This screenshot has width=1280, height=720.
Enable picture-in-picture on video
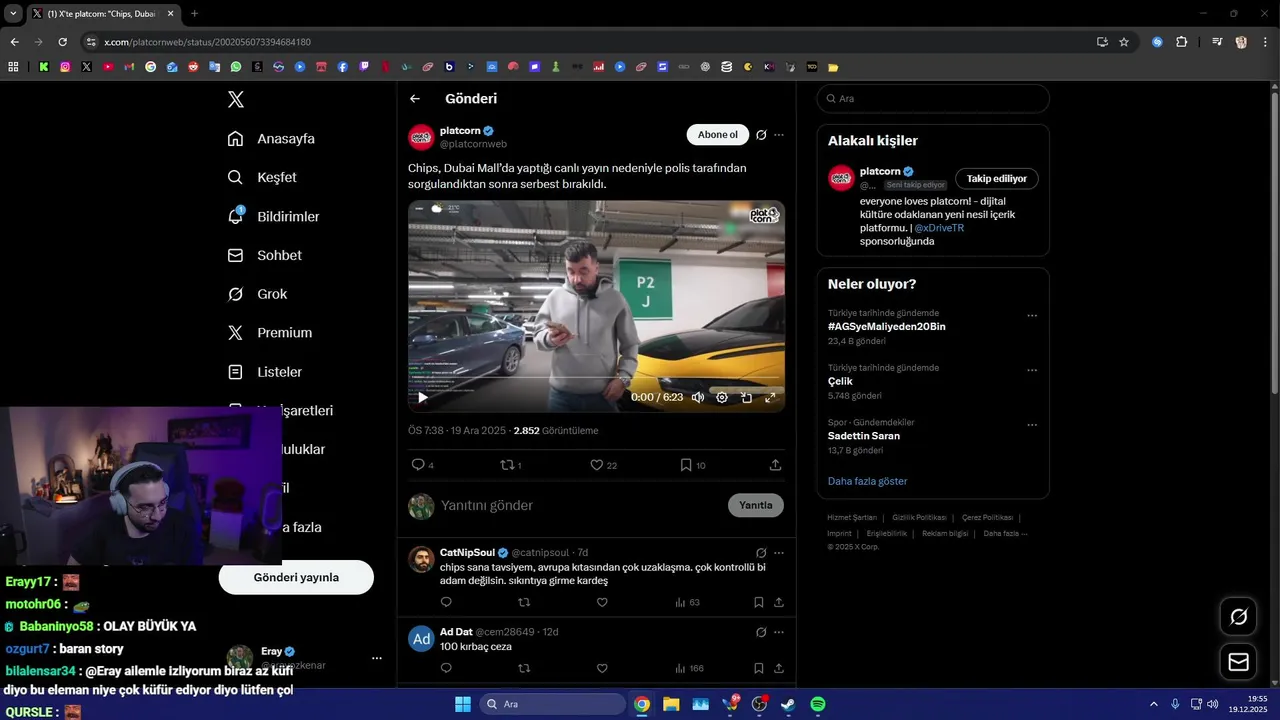pos(746,397)
